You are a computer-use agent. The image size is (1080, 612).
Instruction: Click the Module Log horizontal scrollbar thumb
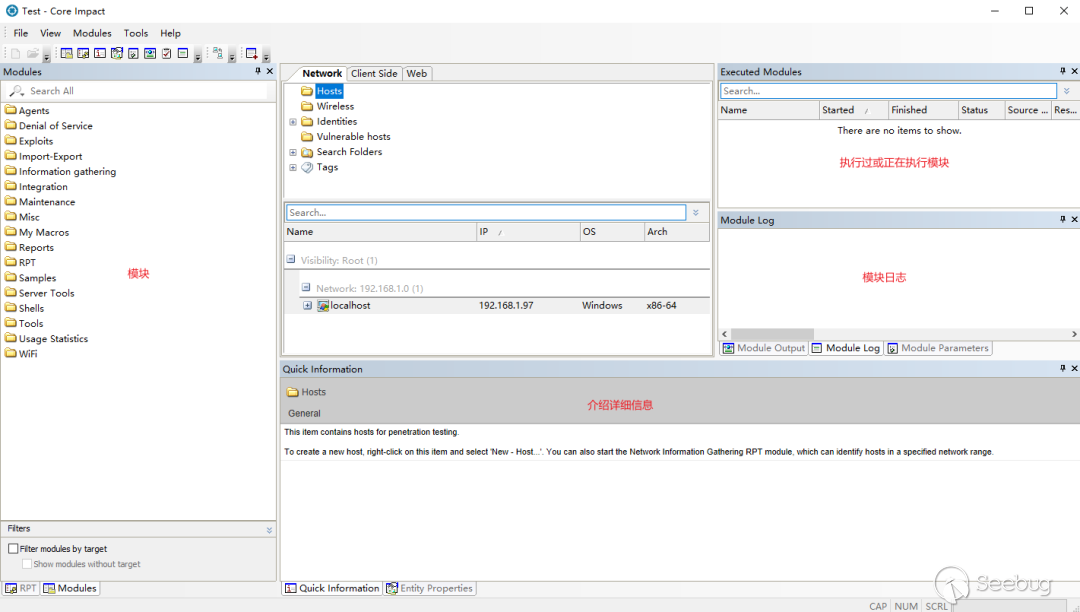click(772, 334)
